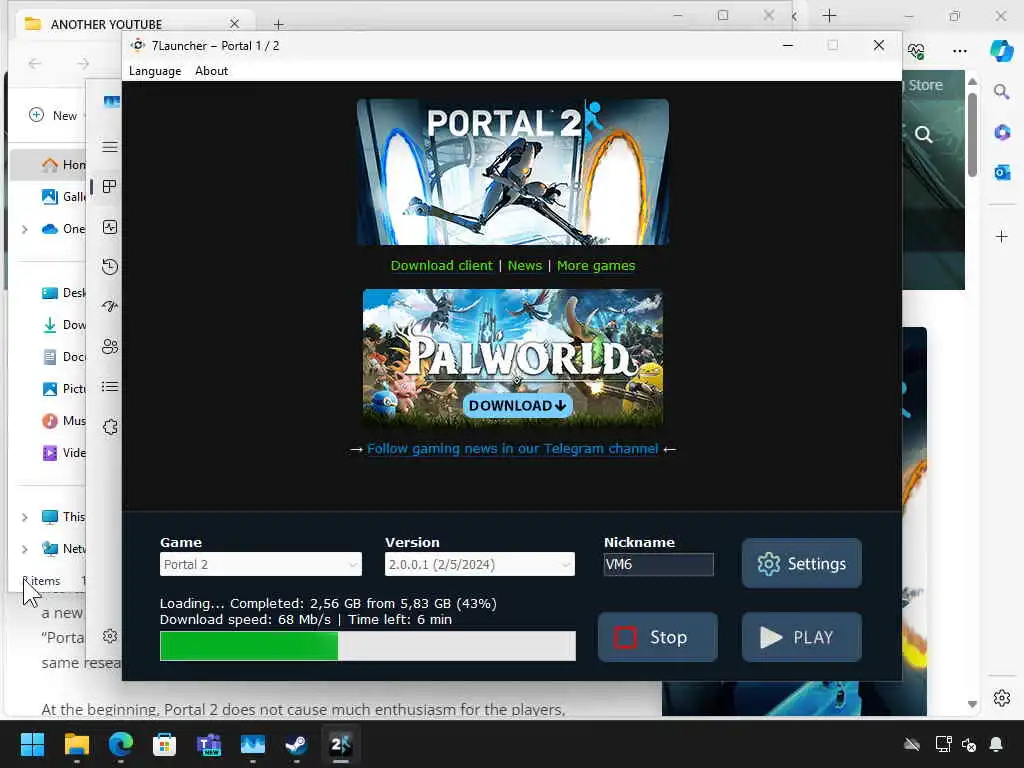Viewport: 1024px width, 768px height.
Task: Add a new File Explorer tab
Action: click(x=278, y=25)
